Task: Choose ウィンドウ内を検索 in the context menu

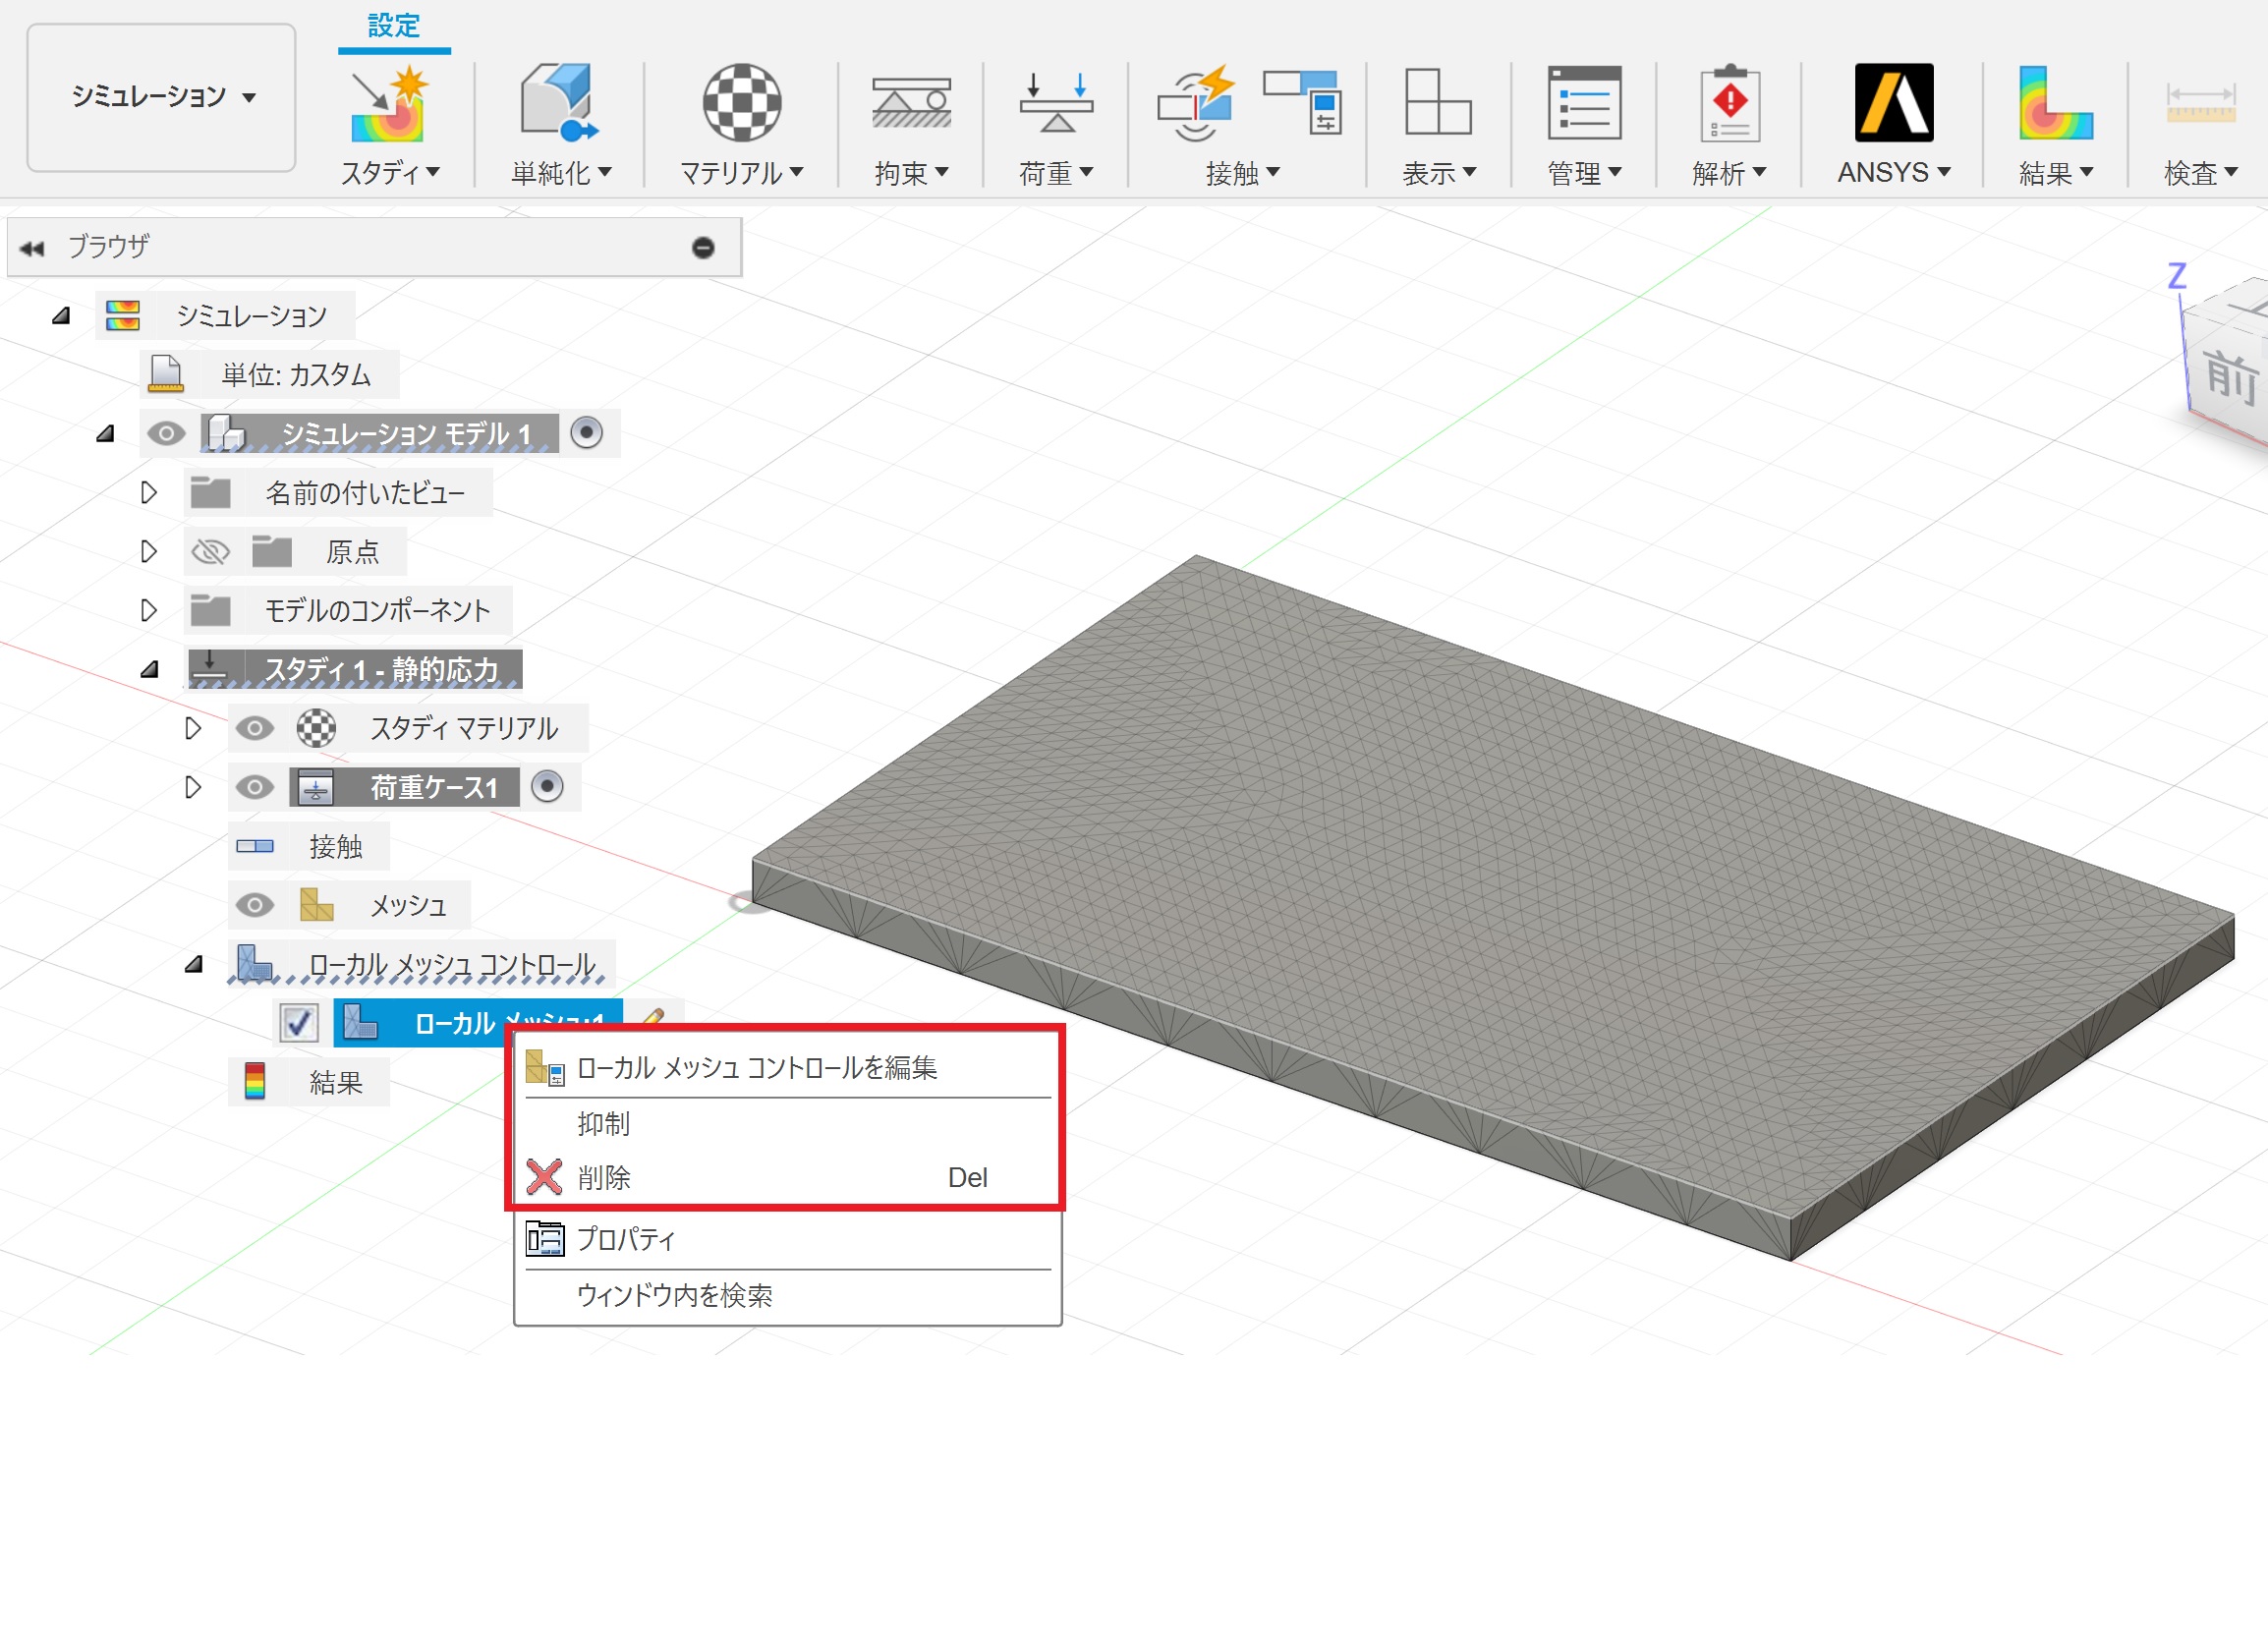Action: point(788,1296)
